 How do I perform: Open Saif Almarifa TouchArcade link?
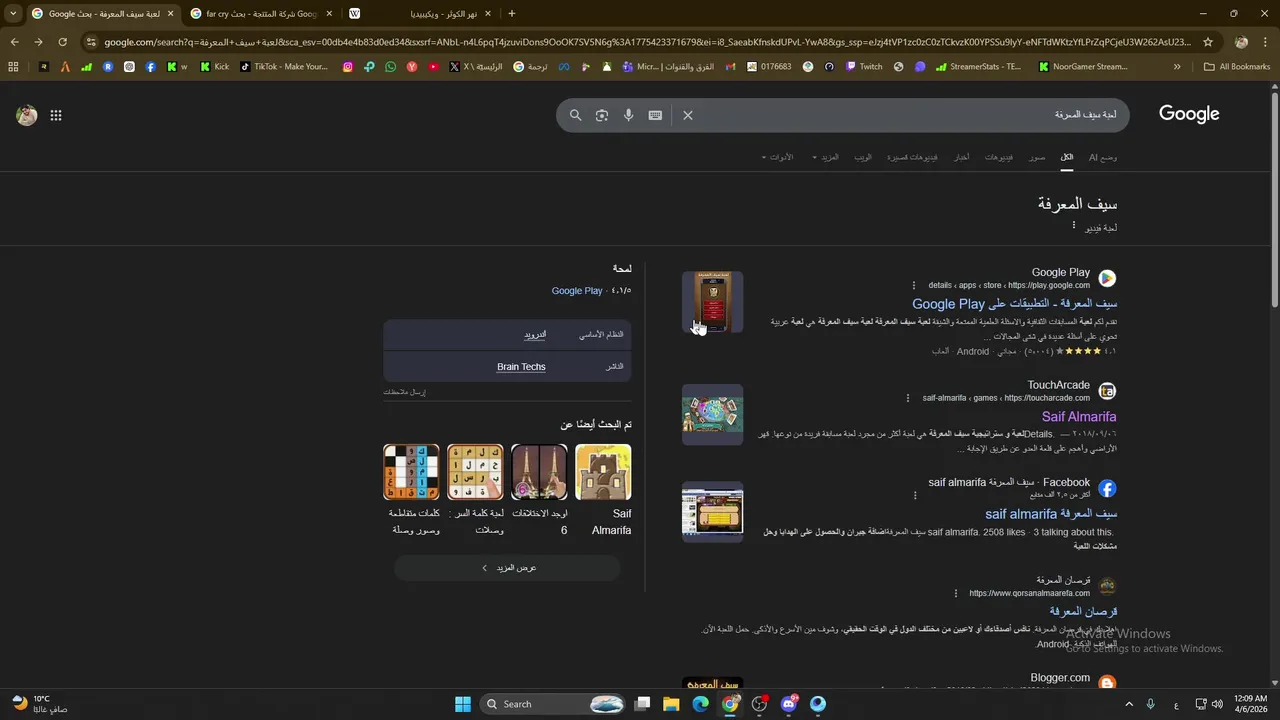point(1079,417)
